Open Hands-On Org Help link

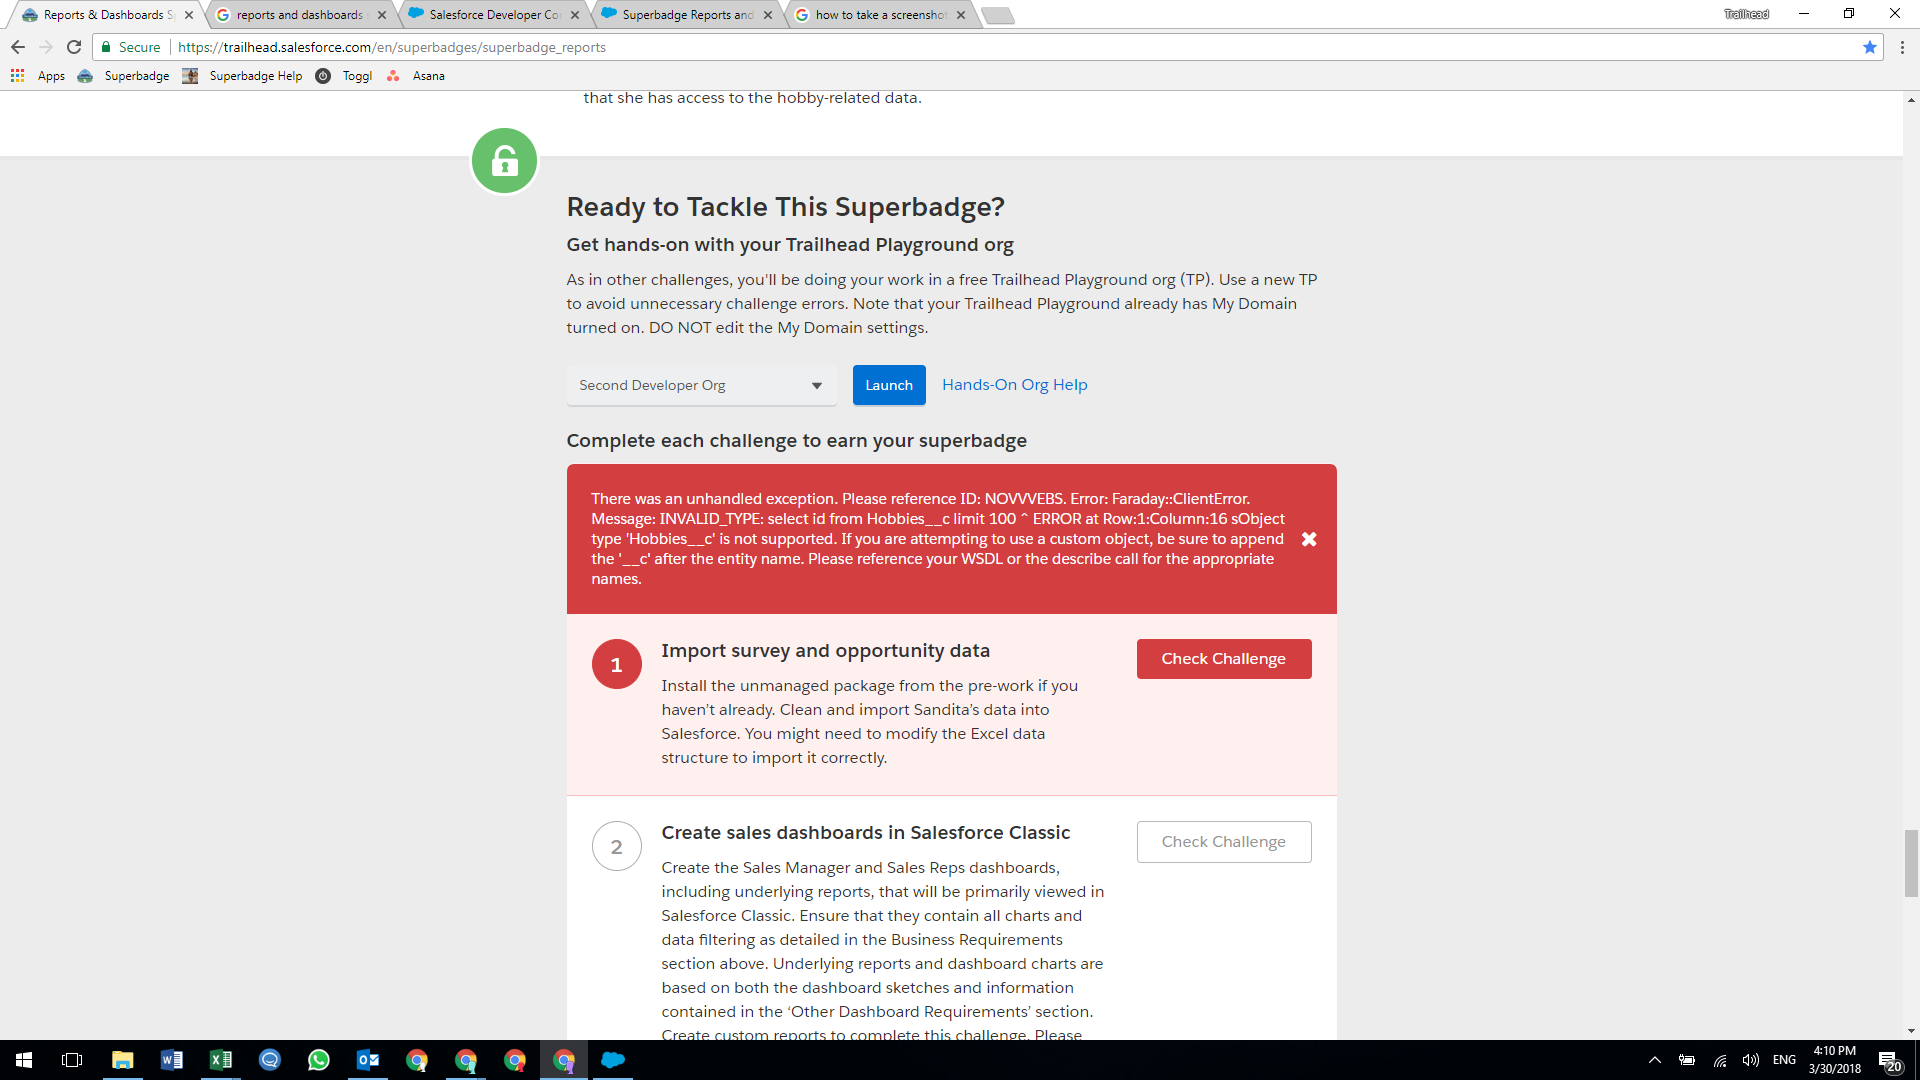(1014, 385)
